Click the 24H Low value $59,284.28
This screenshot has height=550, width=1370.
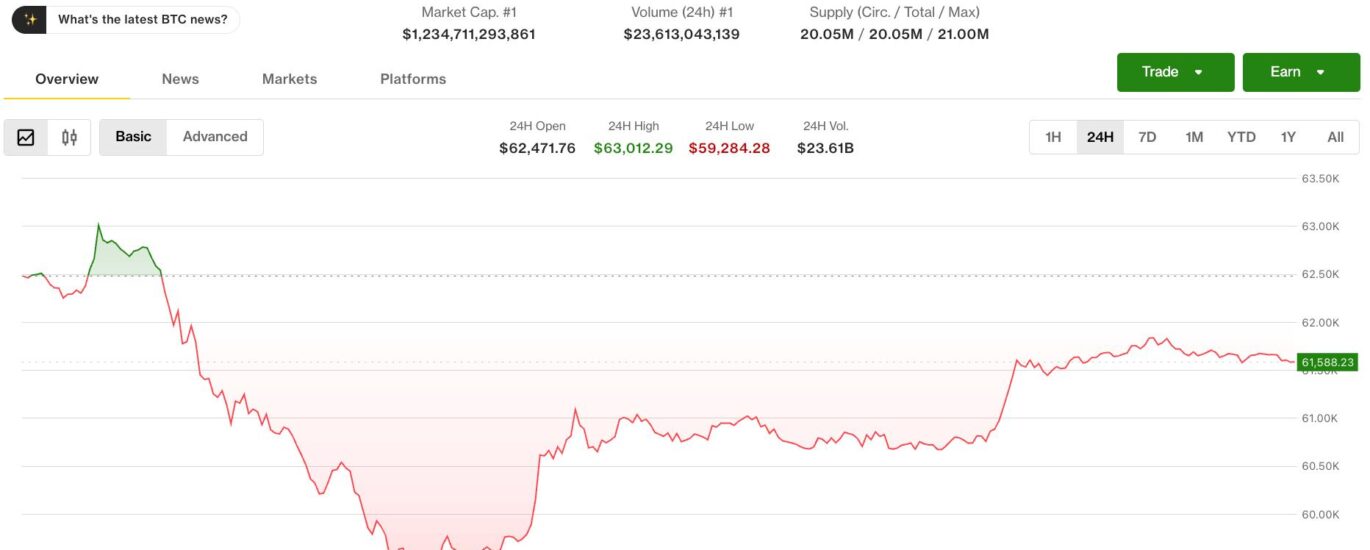pyautogui.click(x=729, y=148)
